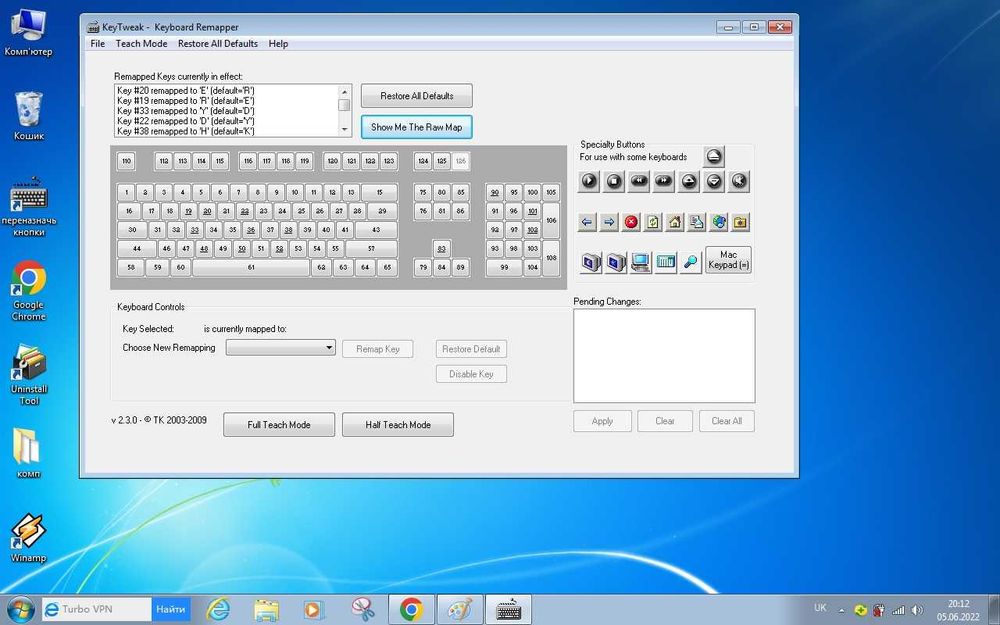Select the browser Forward arrow specialty button
Screen dimensions: 1000x625
point(609,222)
